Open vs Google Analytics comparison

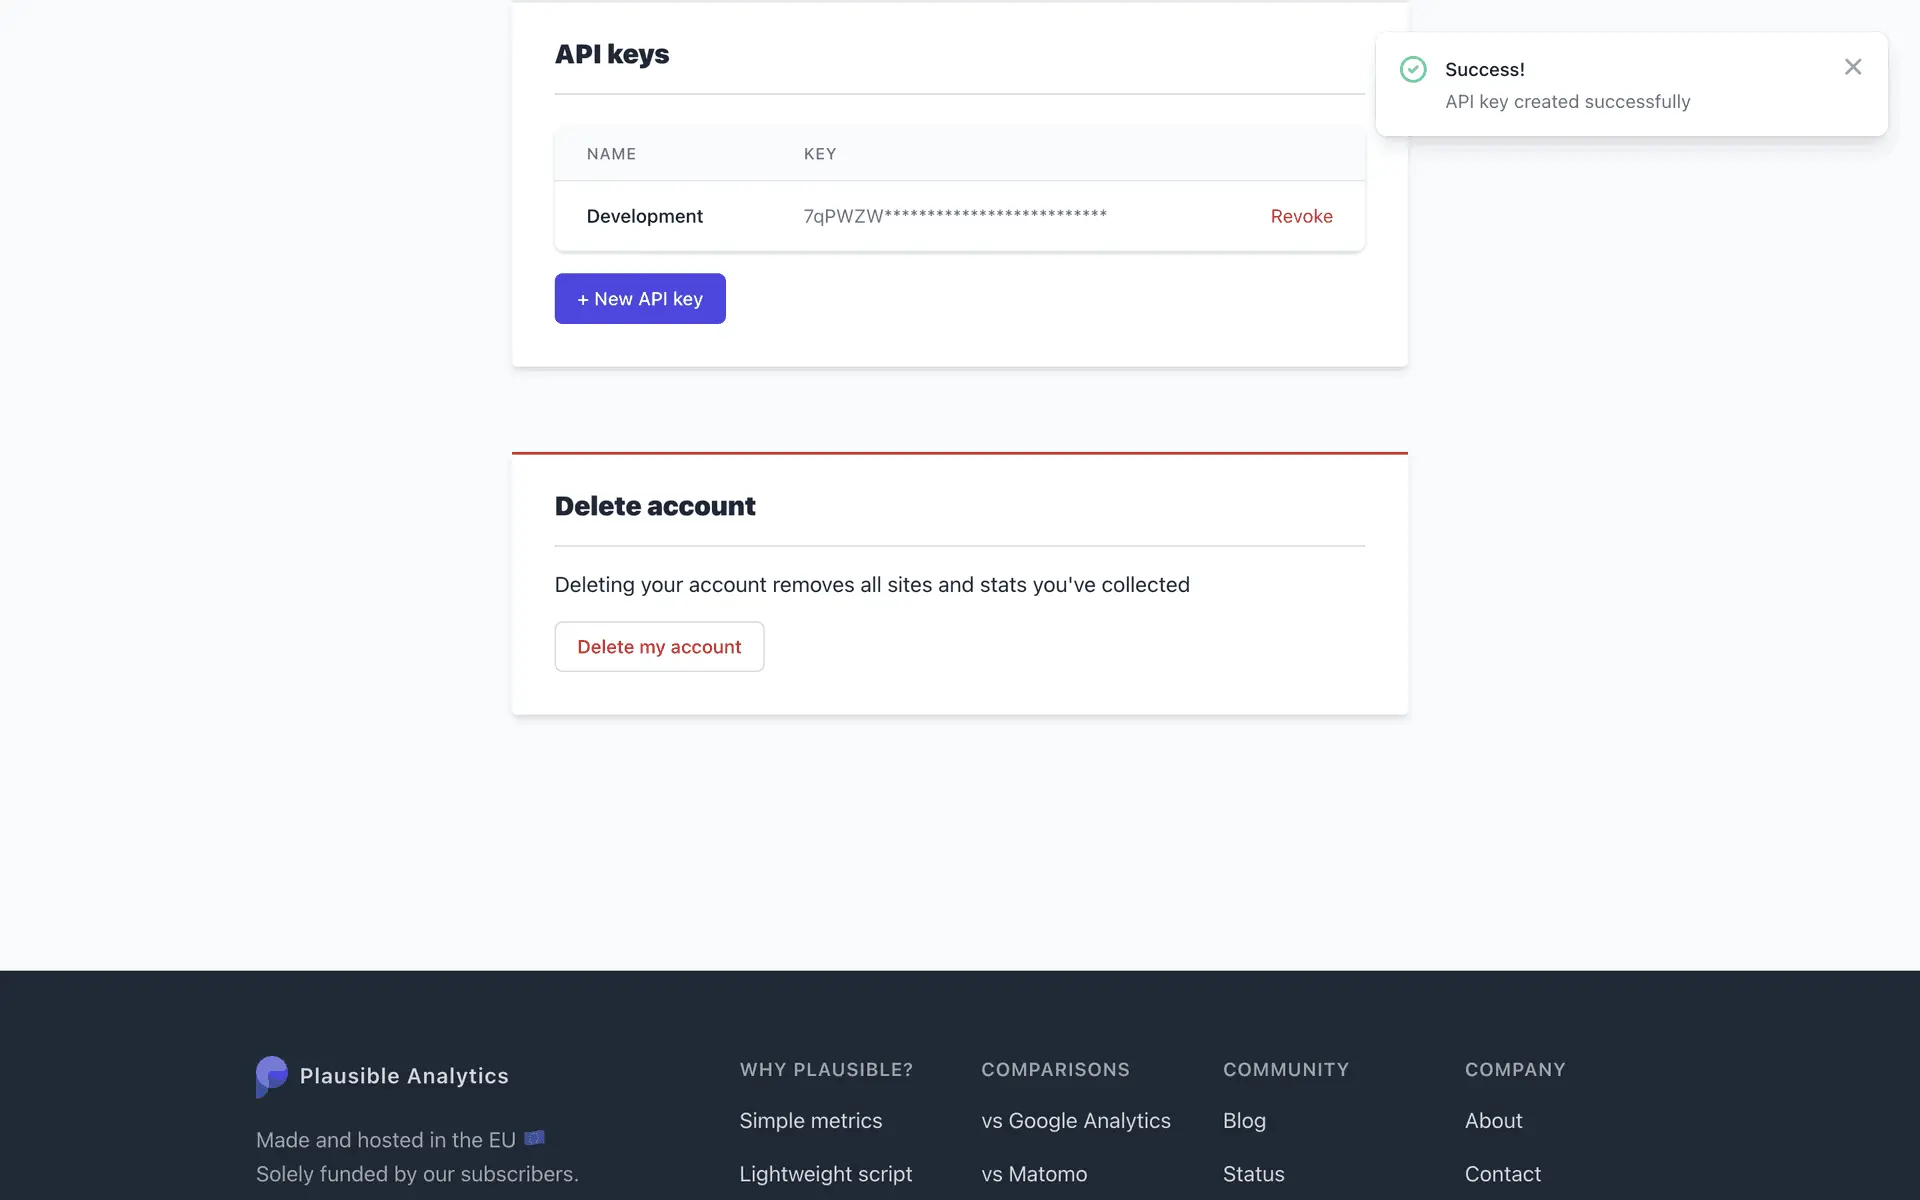pyautogui.click(x=1075, y=1121)
